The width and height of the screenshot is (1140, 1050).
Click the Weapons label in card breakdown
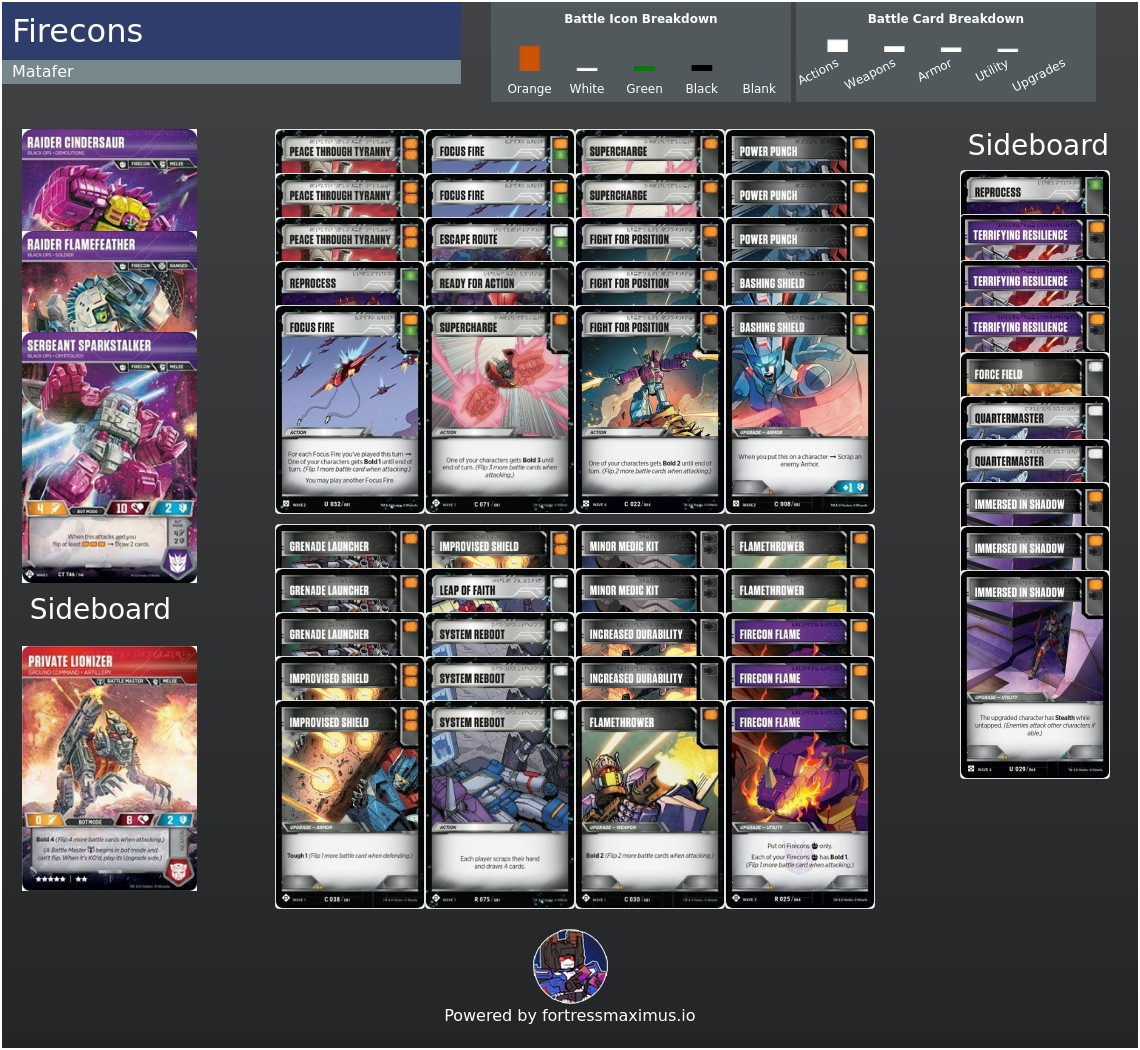[870, 73]
